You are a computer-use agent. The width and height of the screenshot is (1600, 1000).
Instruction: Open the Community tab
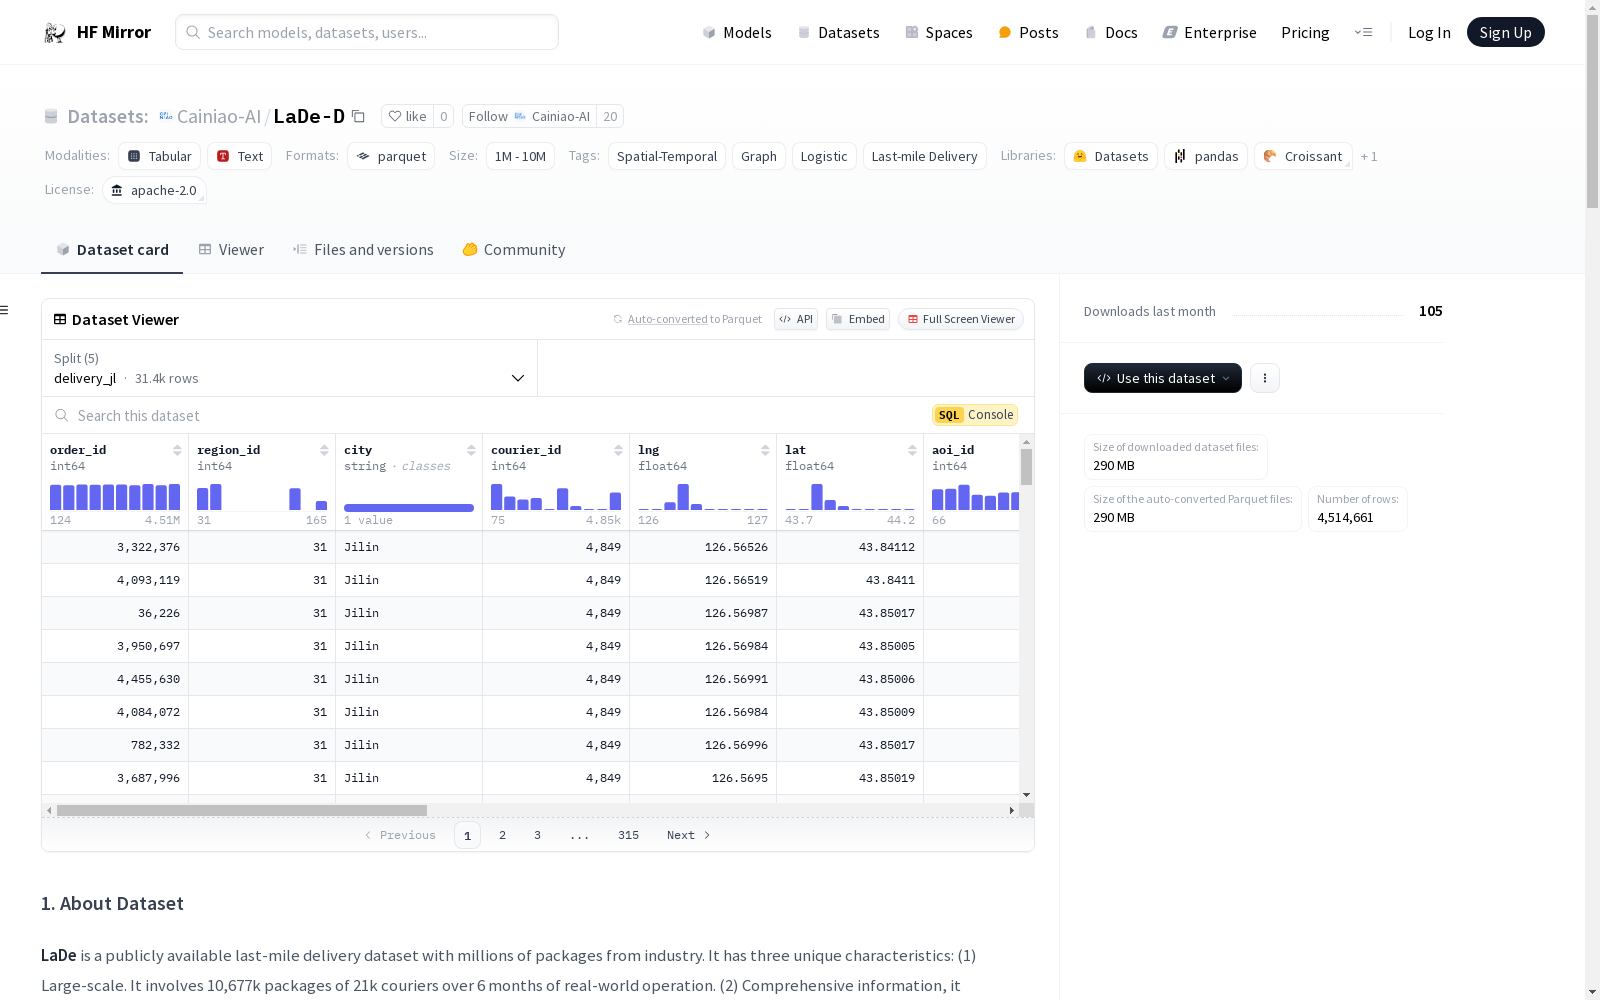pyautogui.click(x=514, y=250)
